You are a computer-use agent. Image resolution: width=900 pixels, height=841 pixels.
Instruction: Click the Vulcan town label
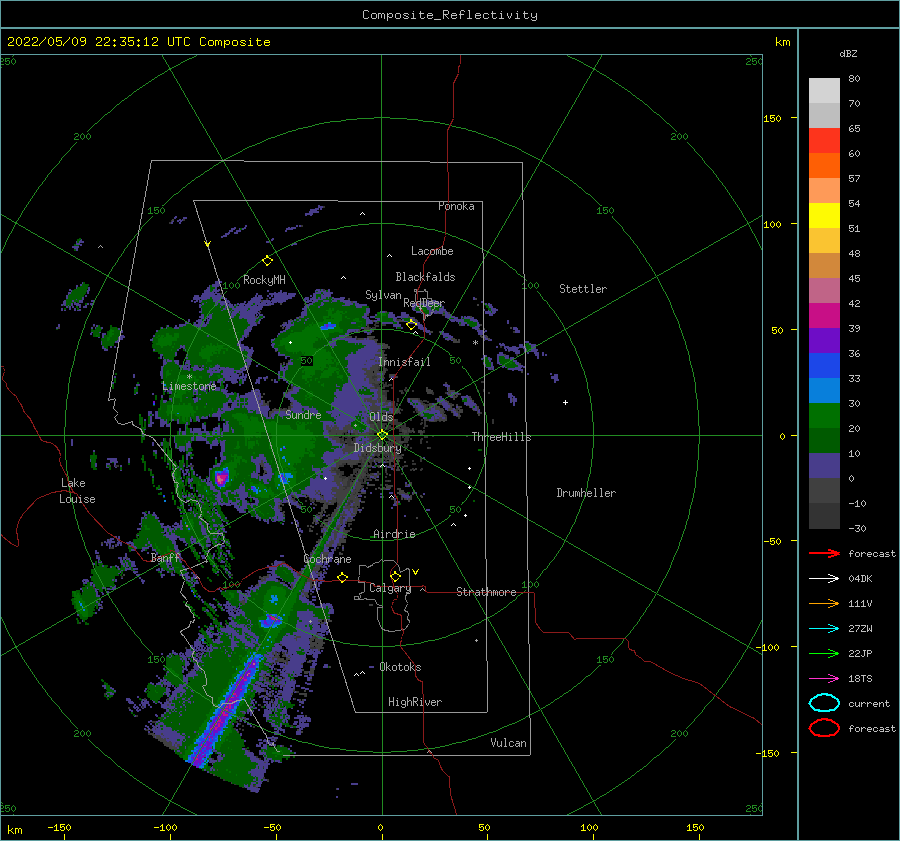[508, 743]
